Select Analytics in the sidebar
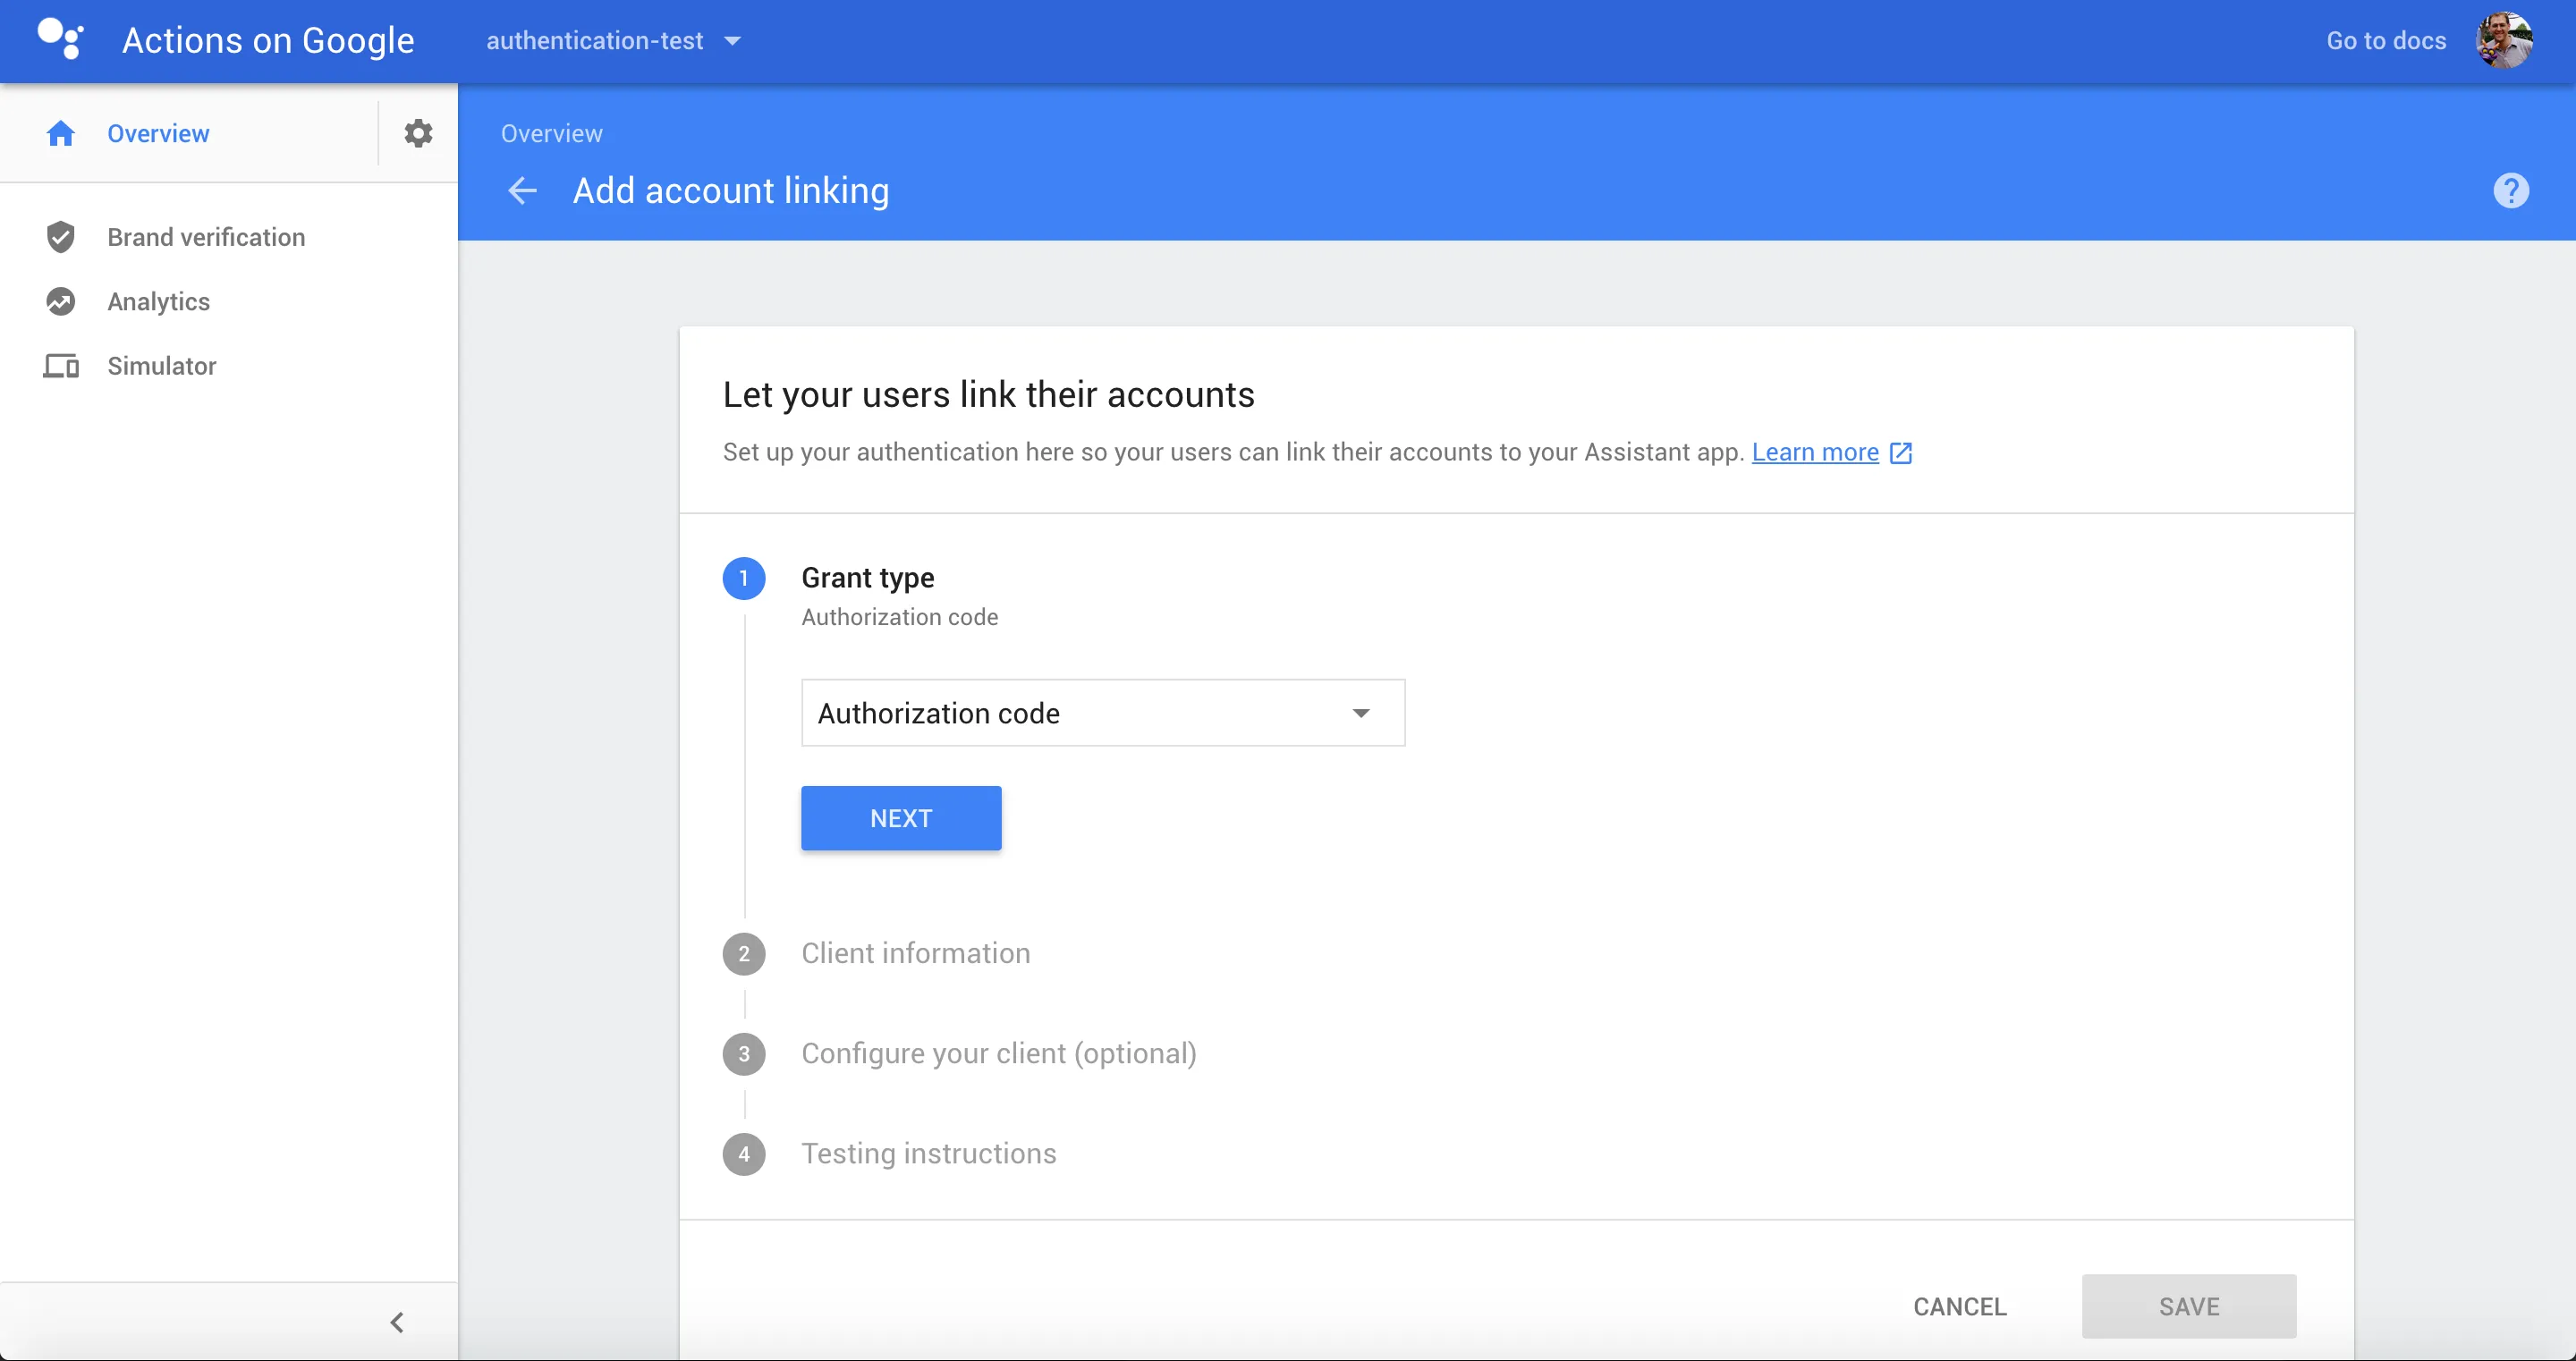 [x=158, y=301]
